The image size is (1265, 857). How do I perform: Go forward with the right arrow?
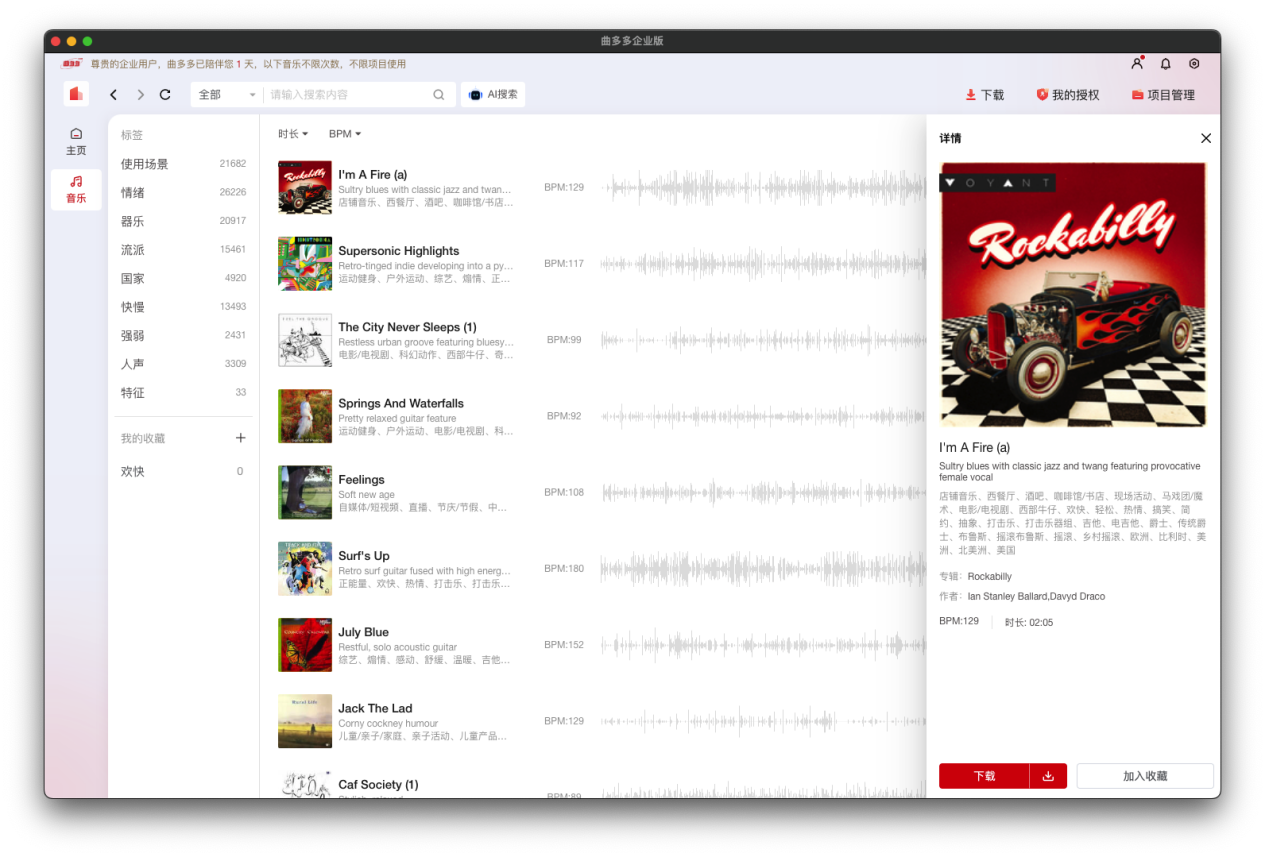pyautogui.click(x=140, y=95)
